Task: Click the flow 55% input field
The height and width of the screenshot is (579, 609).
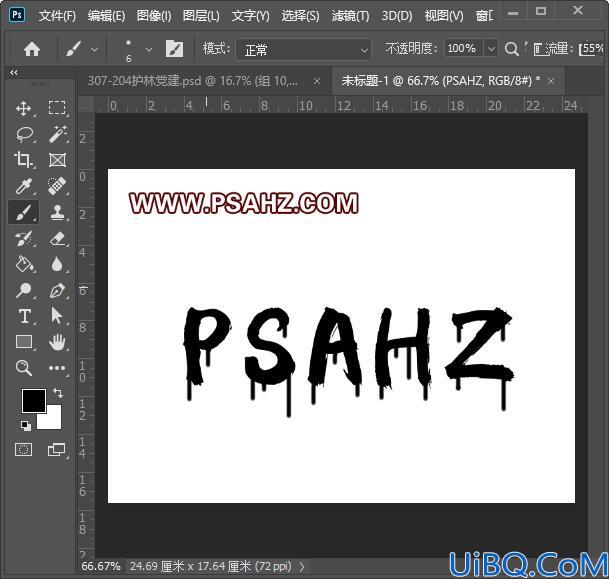Action: coord(593,49)
